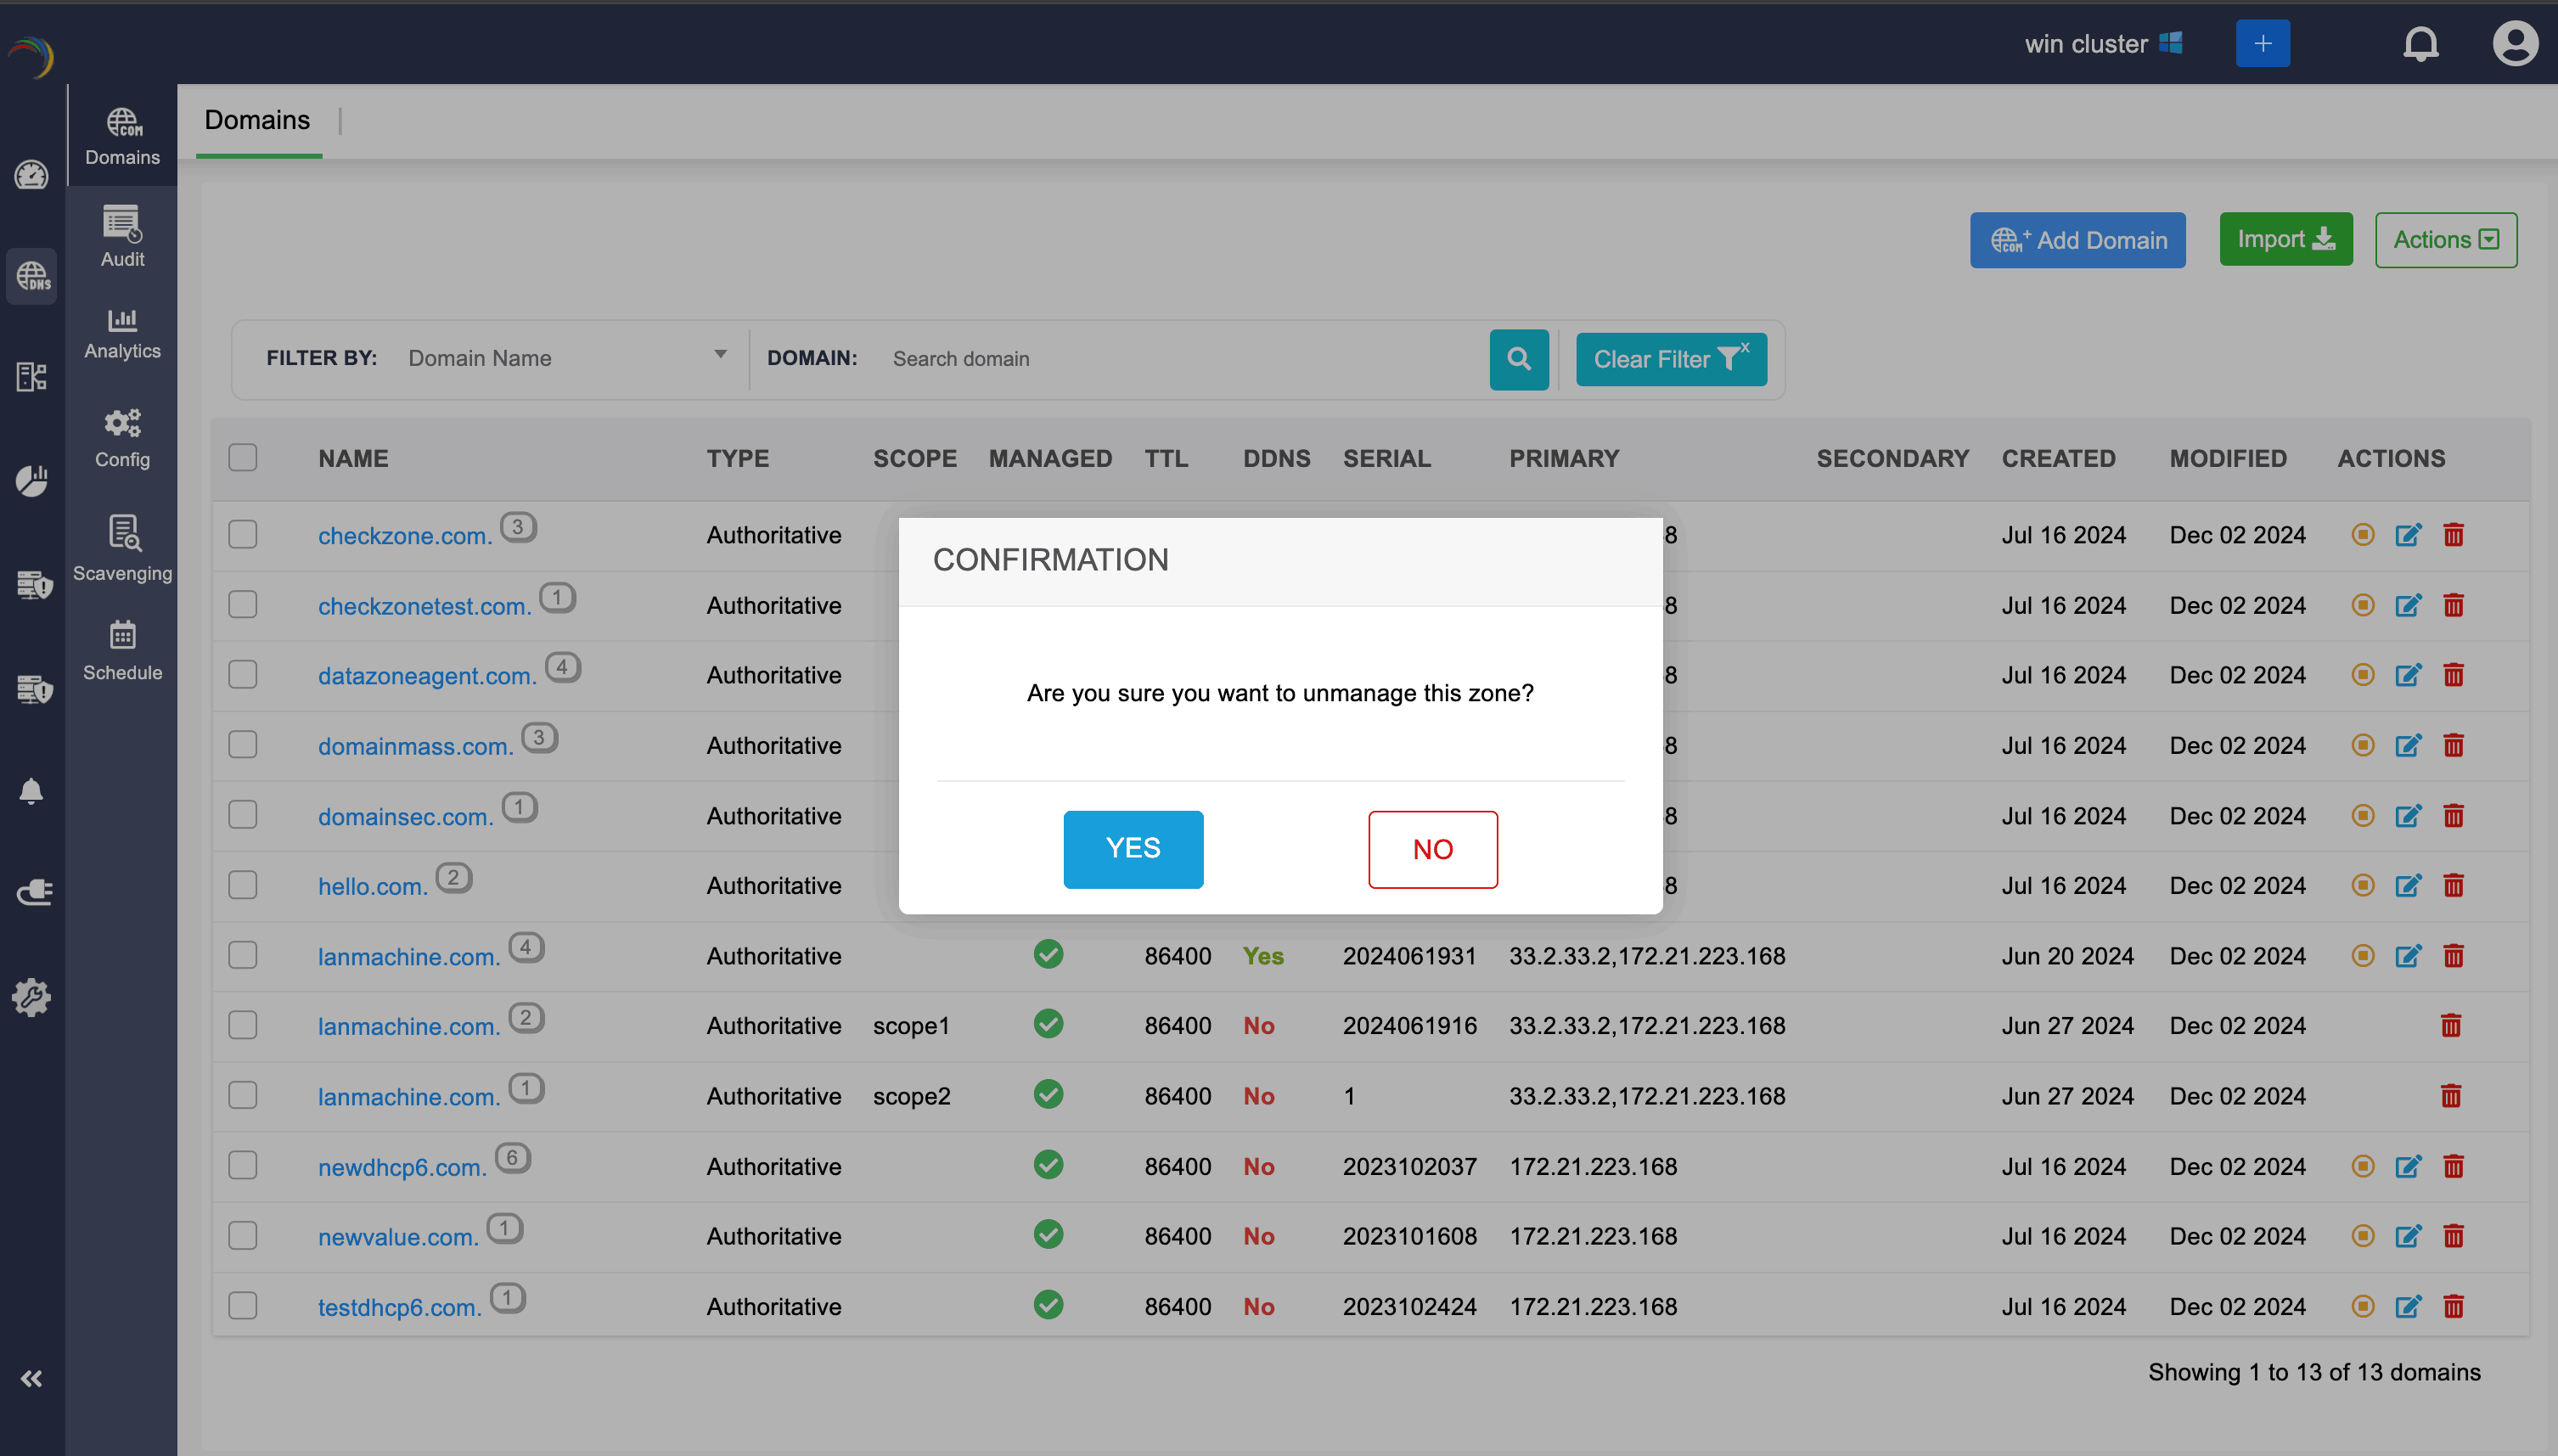Click NO to cancel the confirmation
Screen dimensions: 2558x1456
pyautogui.click(x=1432, y=849)
